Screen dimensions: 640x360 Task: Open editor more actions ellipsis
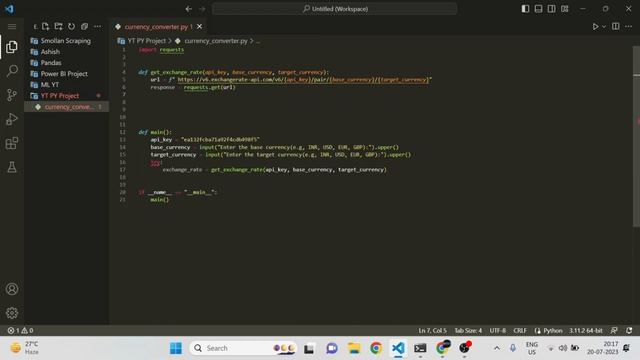(x=629, y=27)
